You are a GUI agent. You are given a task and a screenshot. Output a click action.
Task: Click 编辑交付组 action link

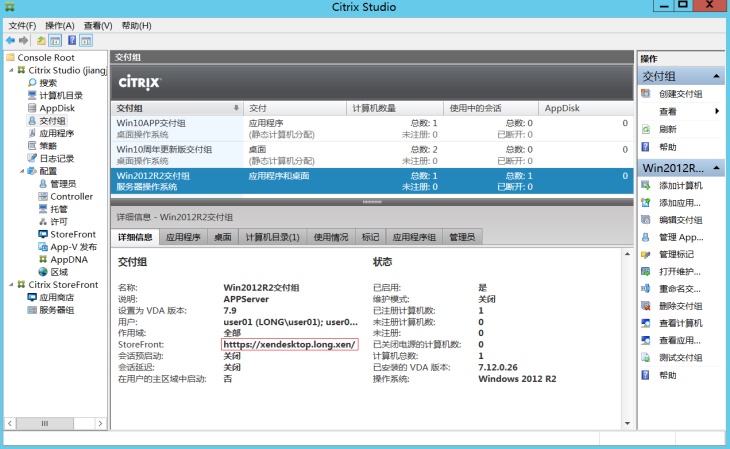pos(681,220)
